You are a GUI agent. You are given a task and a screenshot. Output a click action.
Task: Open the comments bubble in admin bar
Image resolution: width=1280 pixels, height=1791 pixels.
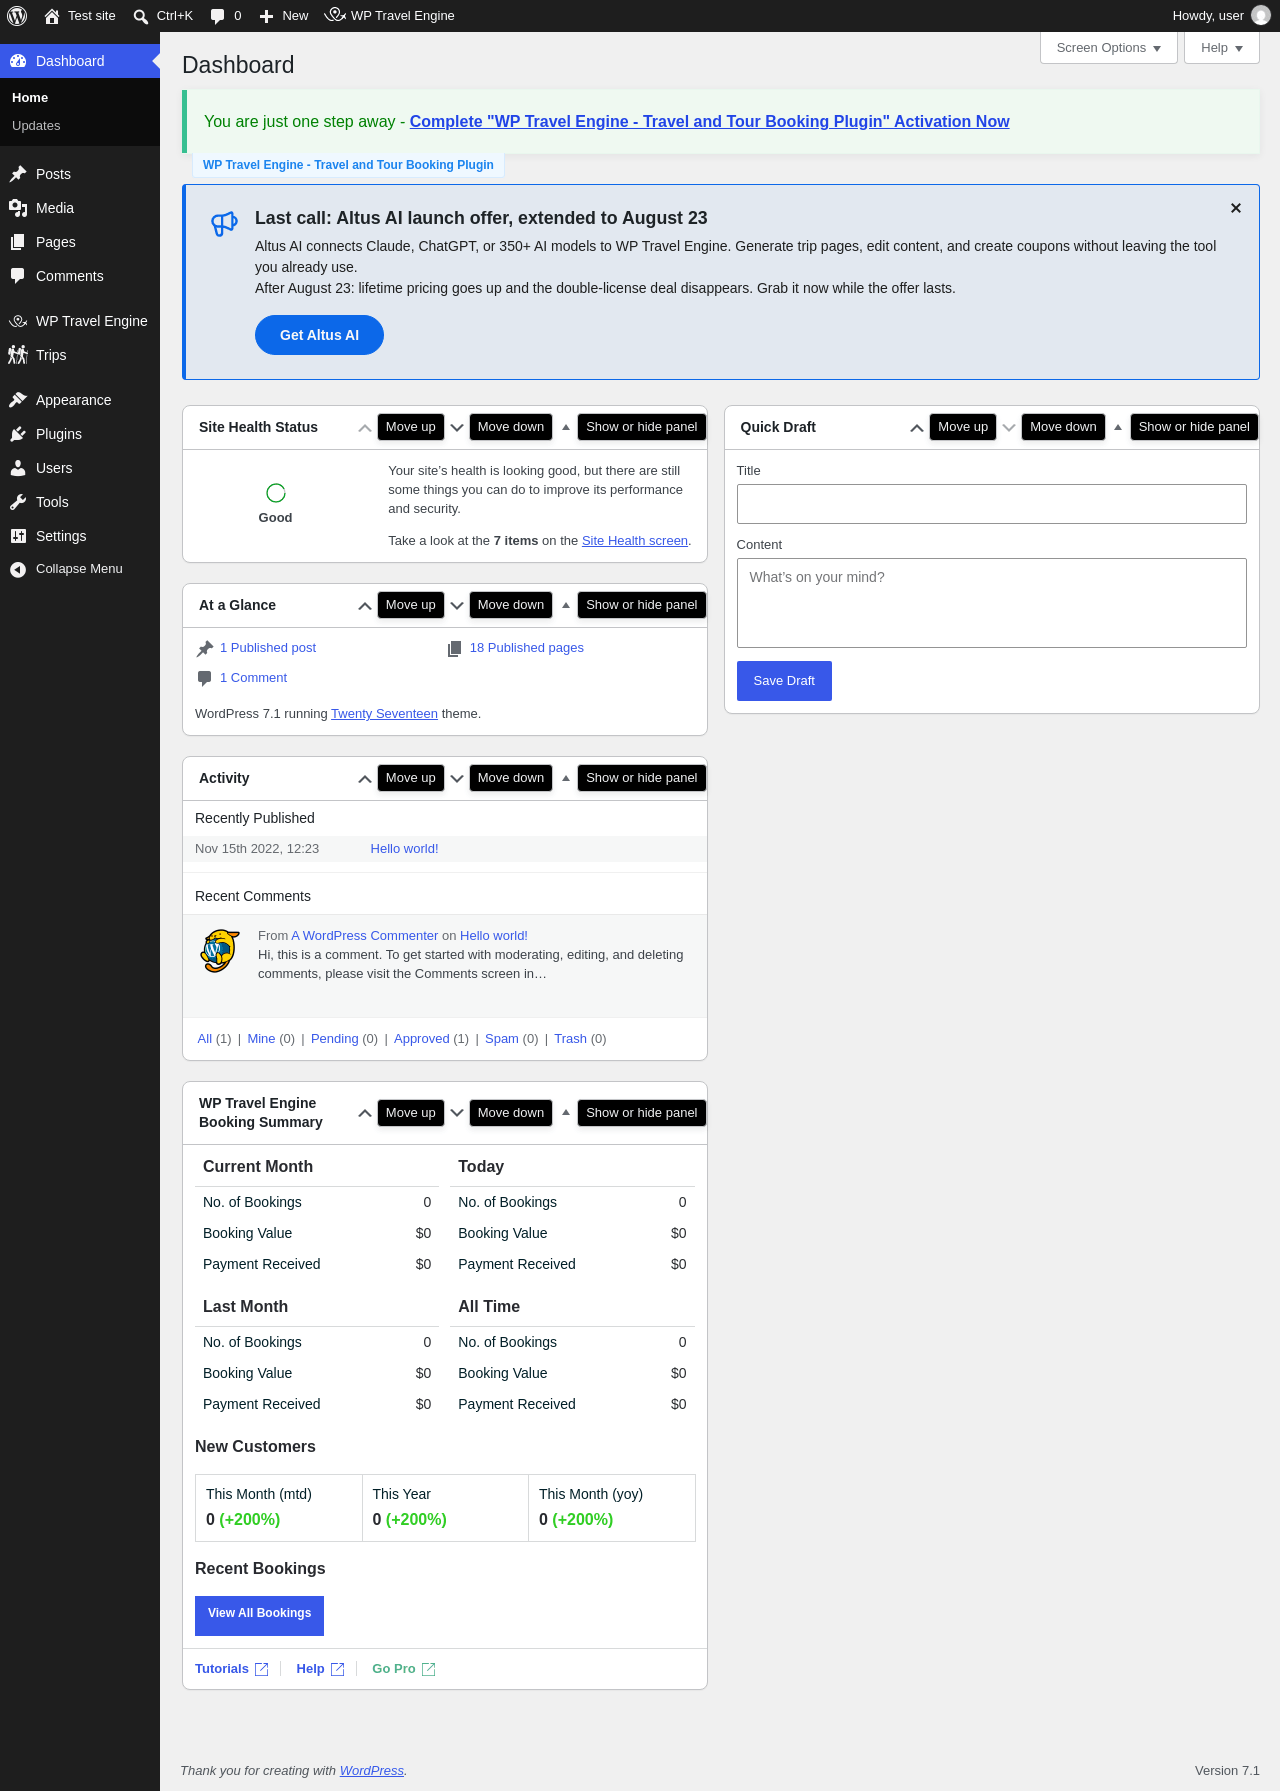pos(217,16)
